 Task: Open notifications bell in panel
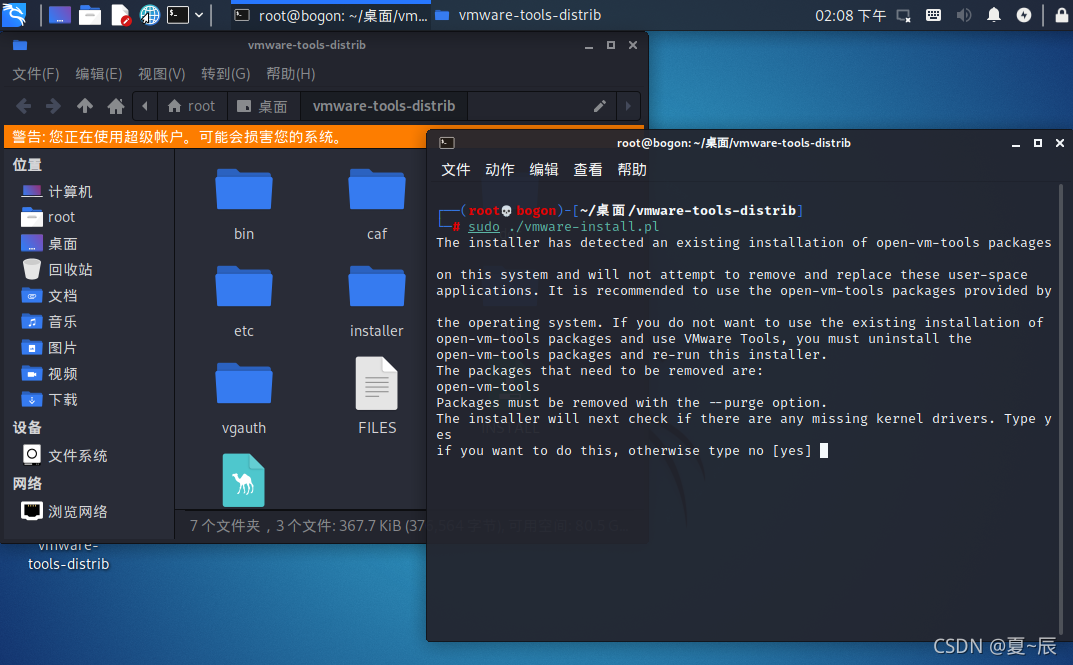point(994,15)
